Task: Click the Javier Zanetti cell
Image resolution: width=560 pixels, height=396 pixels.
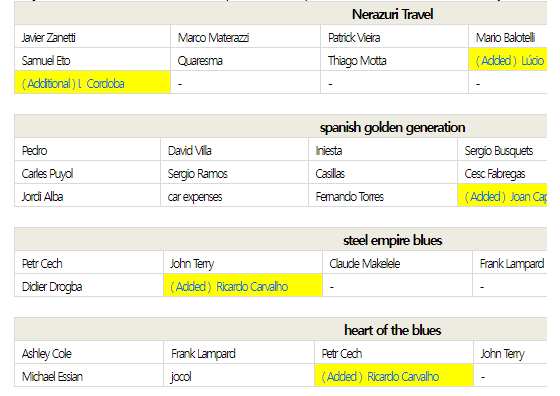Action: 92,37
